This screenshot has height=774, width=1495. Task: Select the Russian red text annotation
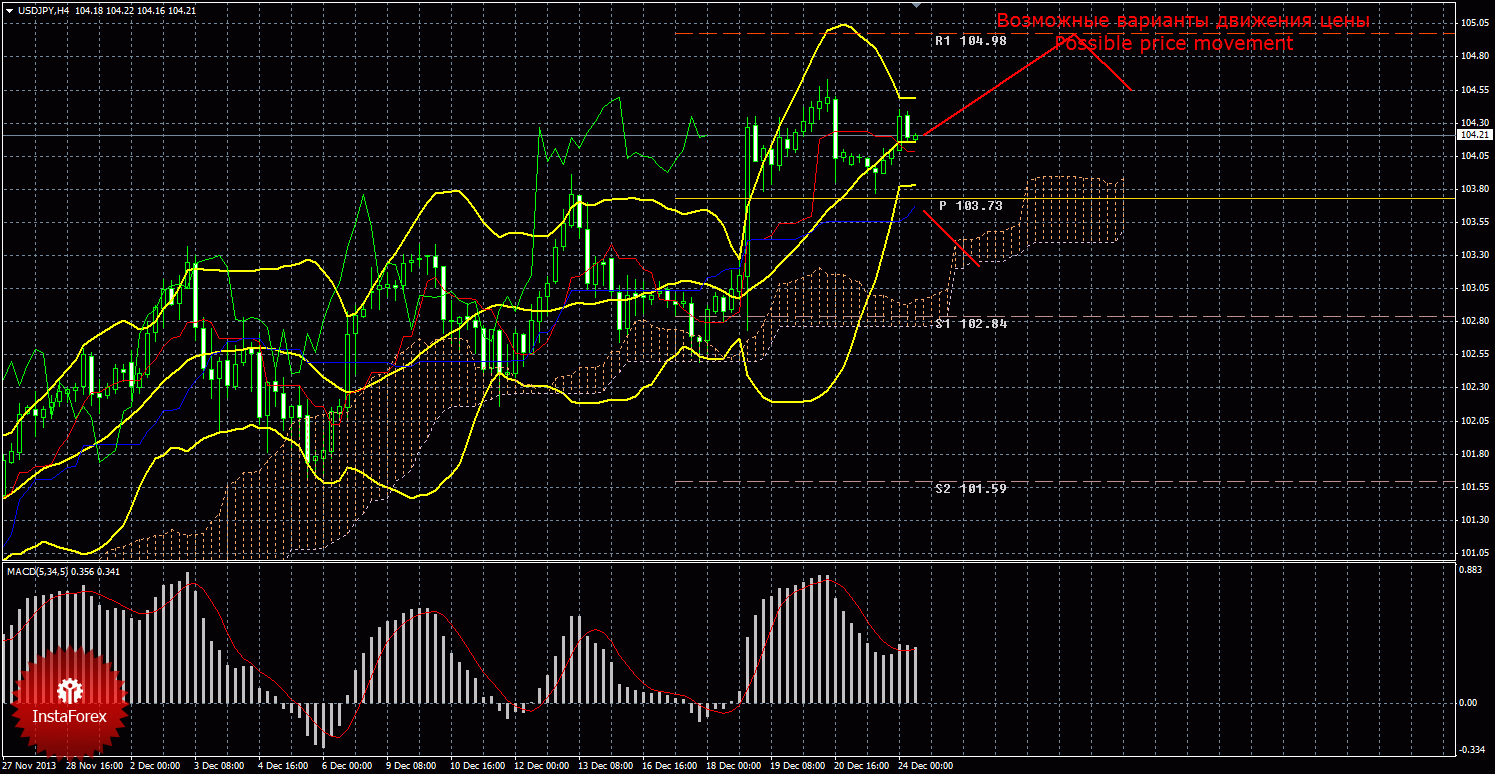tap(1182, 21)
